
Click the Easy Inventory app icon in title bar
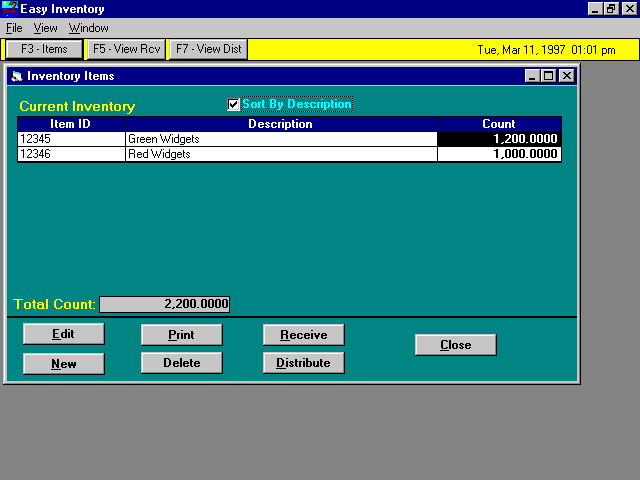(x=10, y=9)
